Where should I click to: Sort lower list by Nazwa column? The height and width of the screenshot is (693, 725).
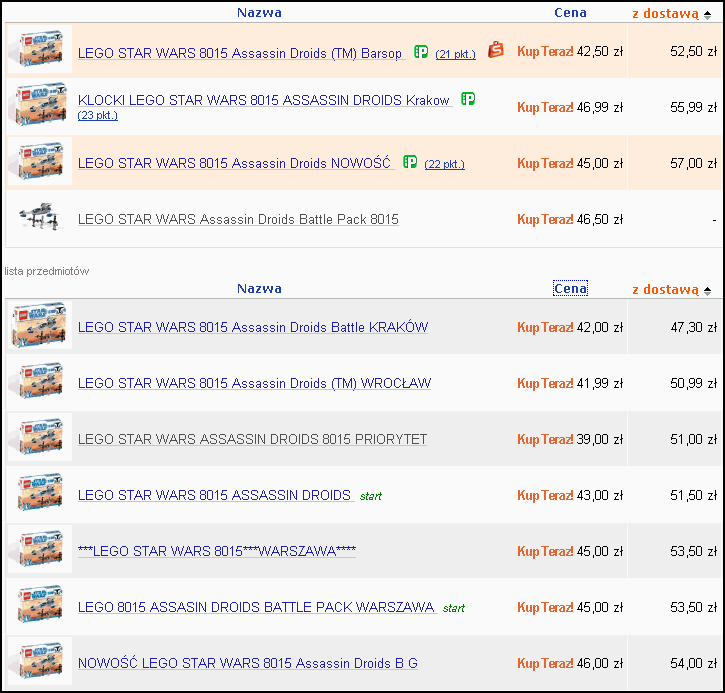click(259, 288)
